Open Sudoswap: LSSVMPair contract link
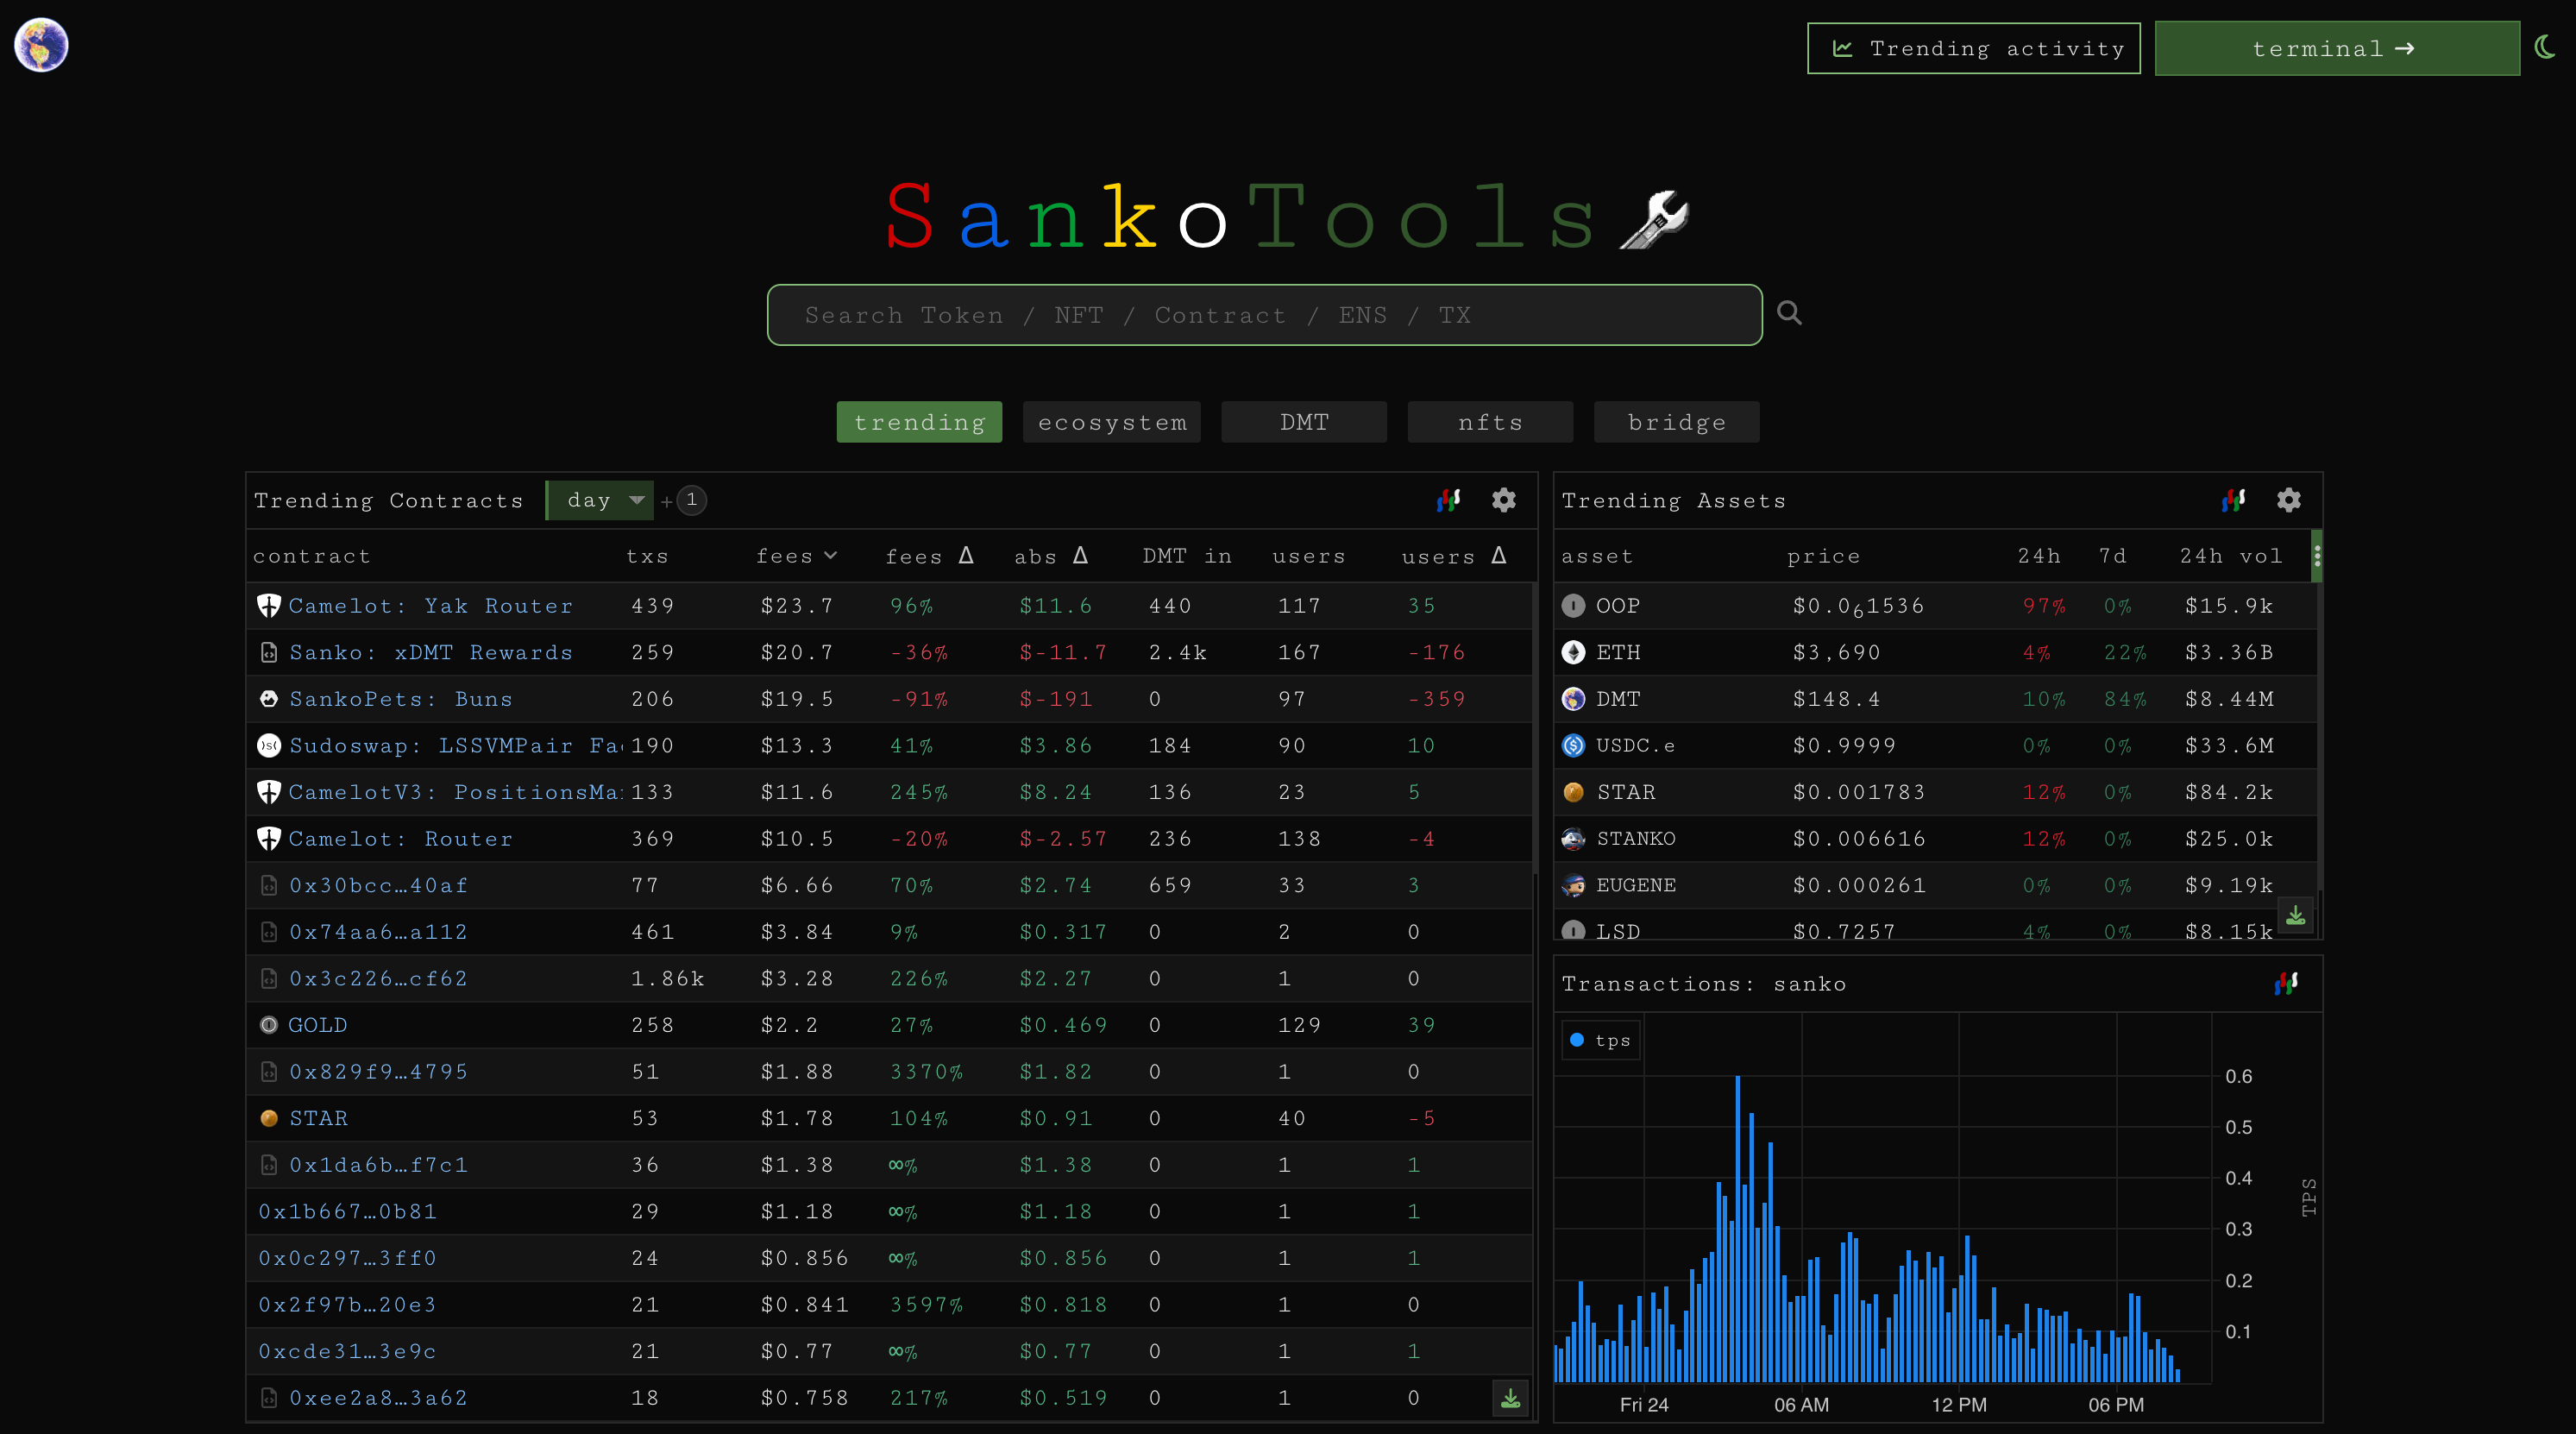 click(x=455, y=746)
